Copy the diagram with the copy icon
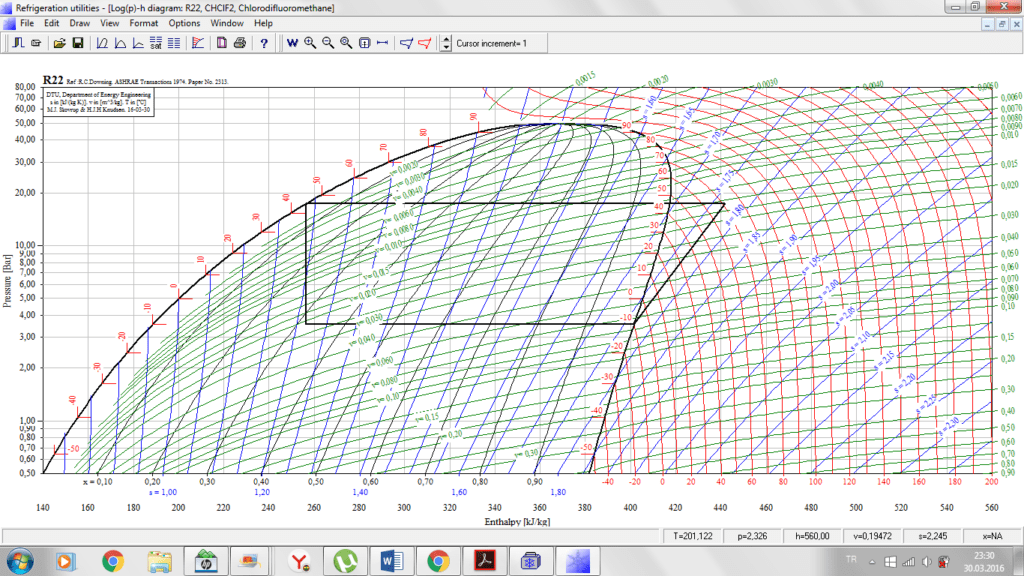The width and height of the screenshot is (1024, 576). [x=222, y=43]
